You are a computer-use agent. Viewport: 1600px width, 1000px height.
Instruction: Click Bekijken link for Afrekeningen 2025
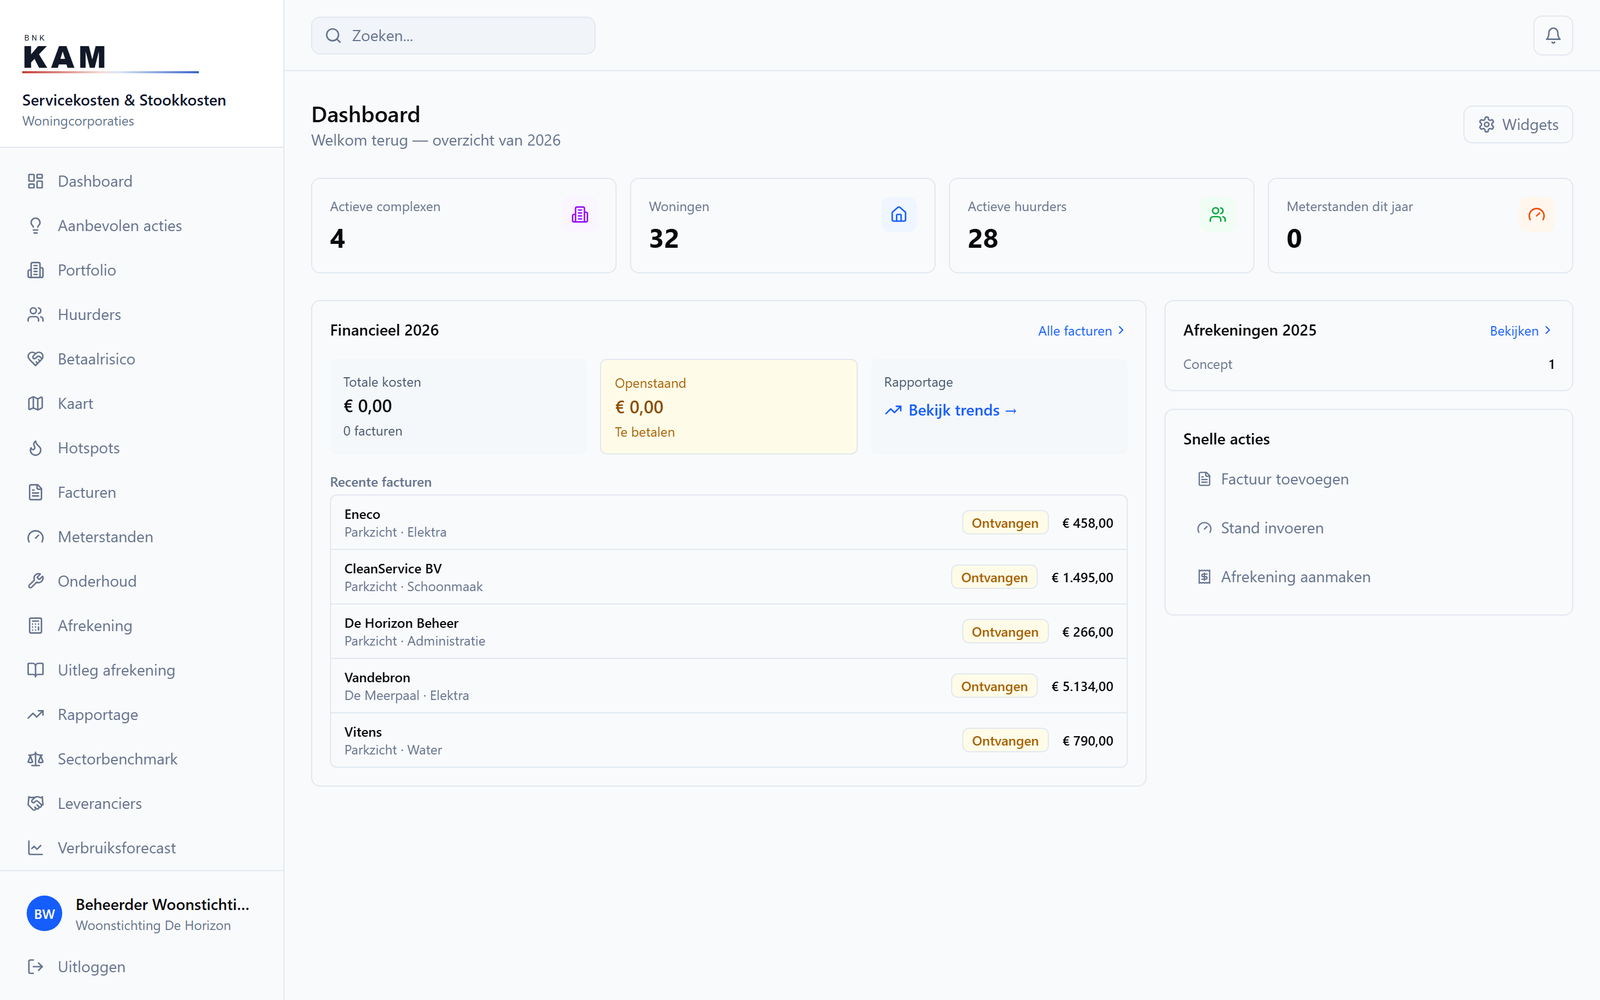coord(1521,331)
